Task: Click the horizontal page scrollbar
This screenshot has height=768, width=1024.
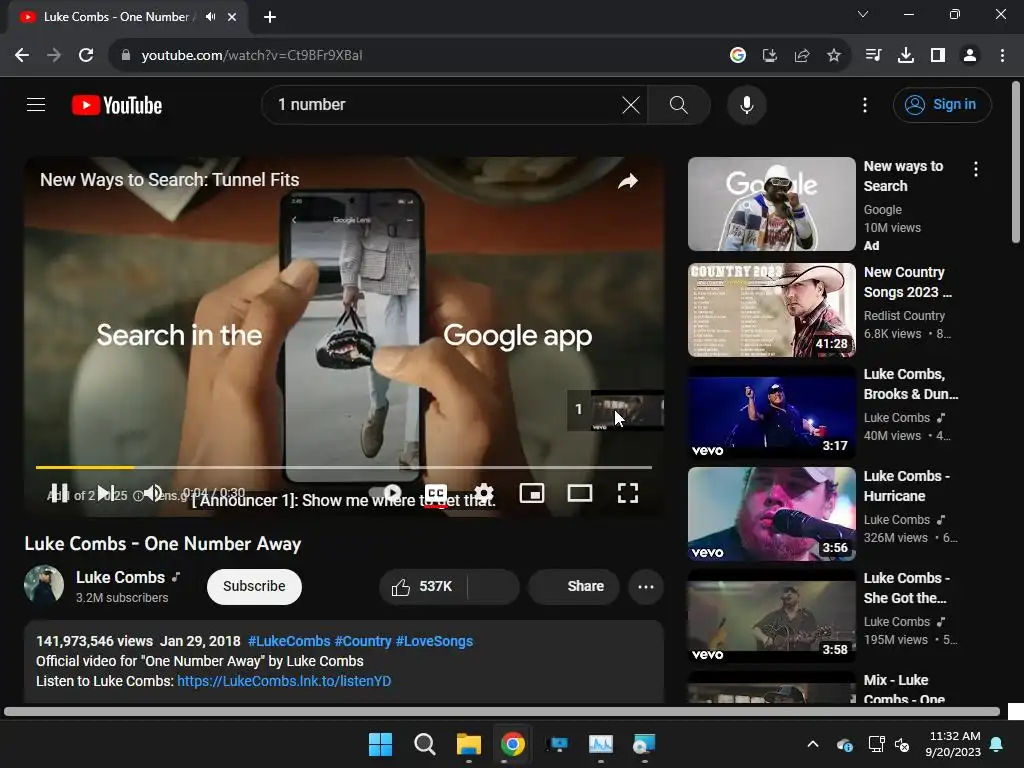Action: click(502, 711)
